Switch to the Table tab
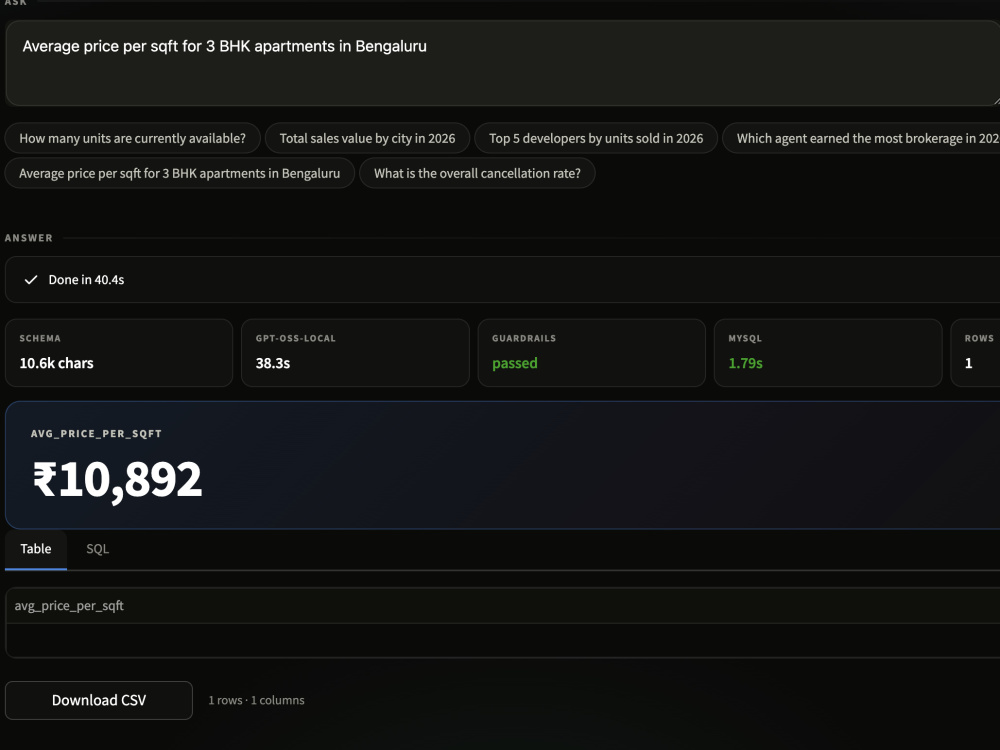The image size is (1000, 750). pos(36,549)
